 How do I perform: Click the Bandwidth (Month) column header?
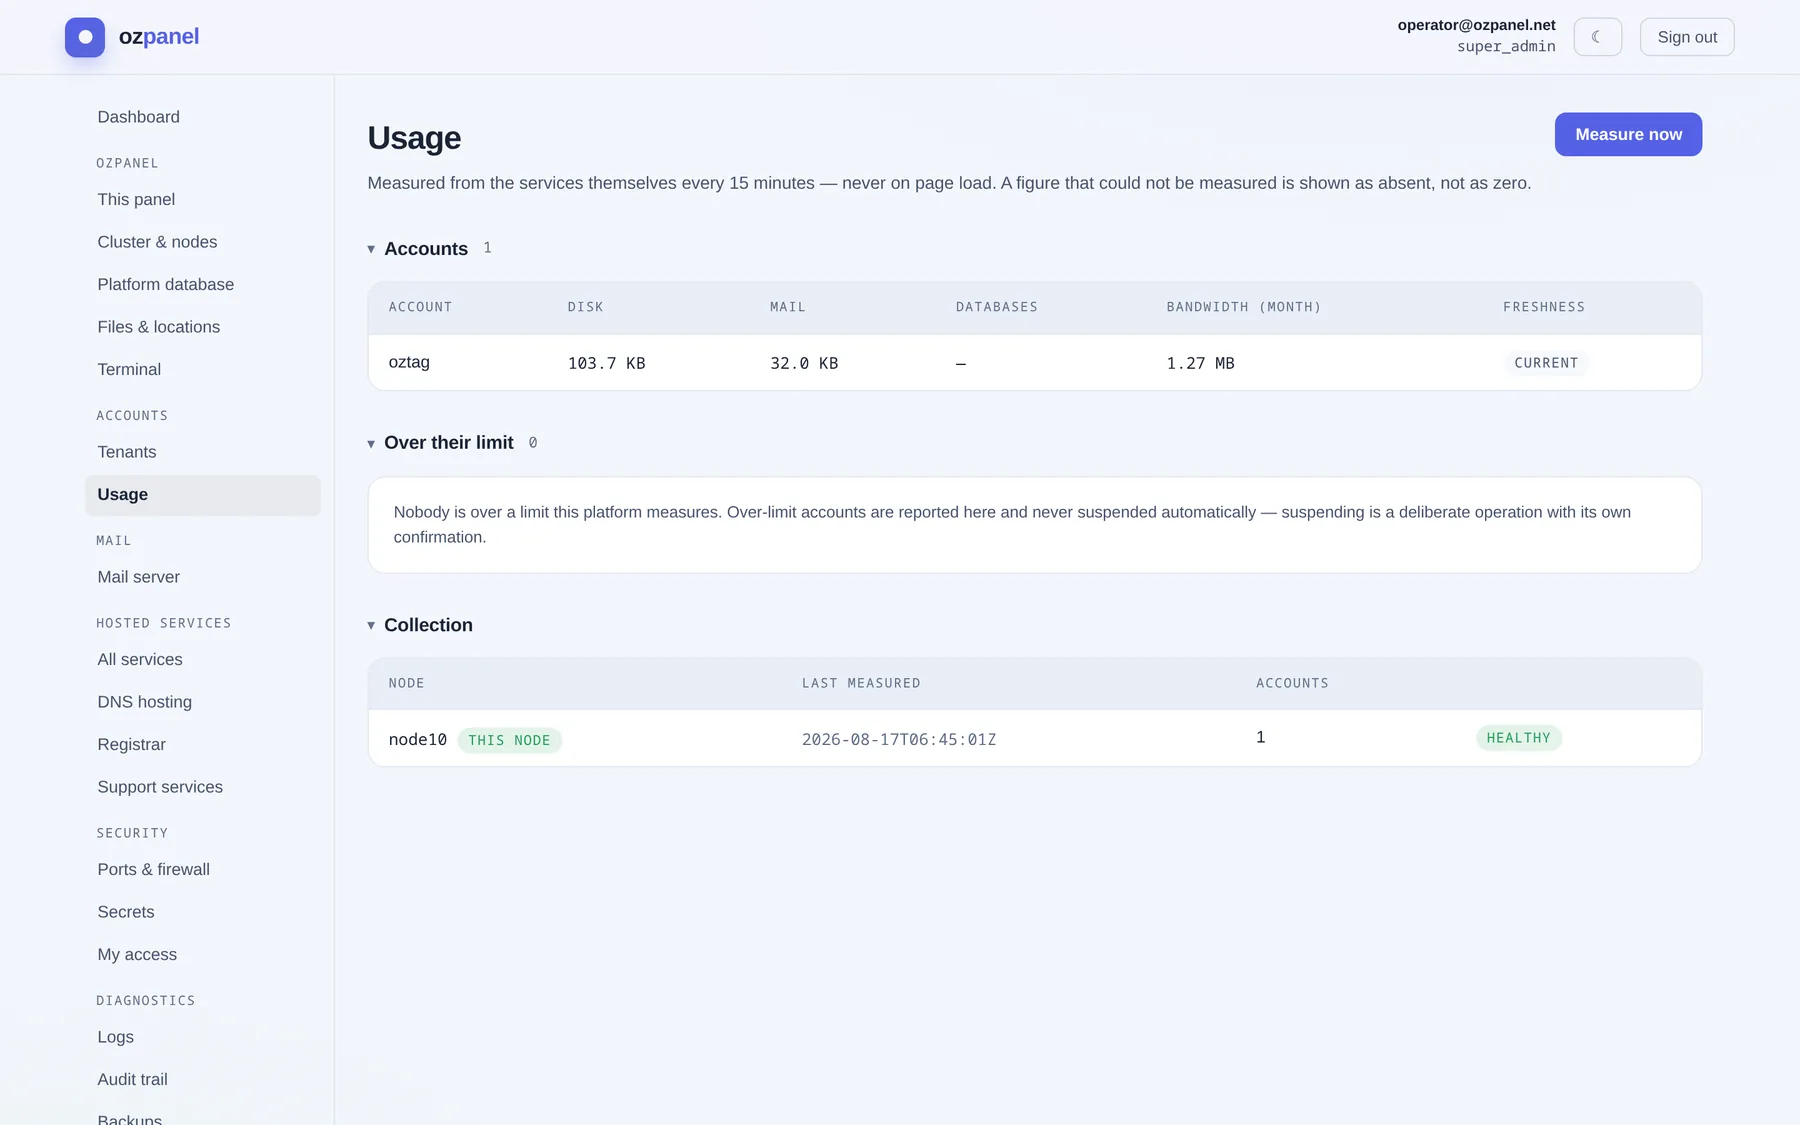(x=1244, y=307)
